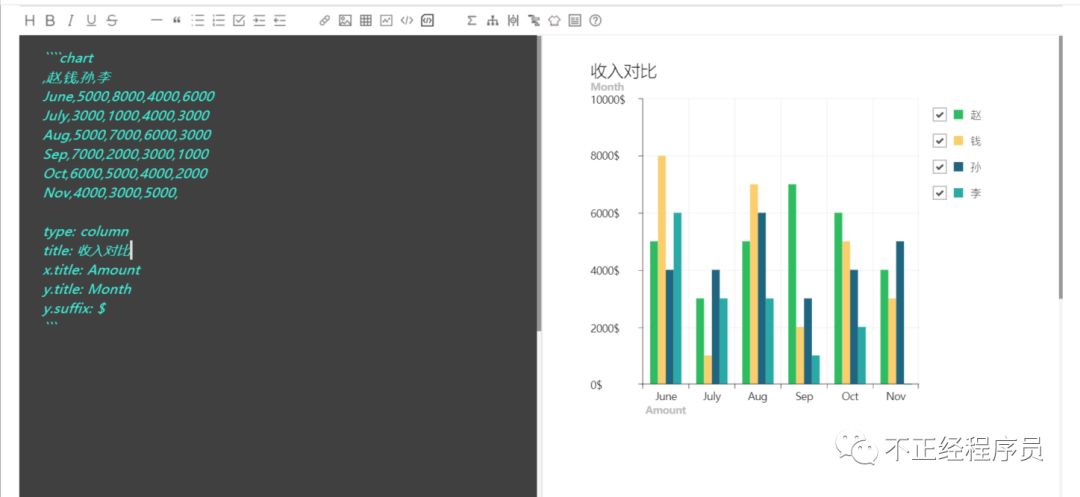Insert a task checkbox list
Screen dimensions: 1080x497
tap(239, 21)
